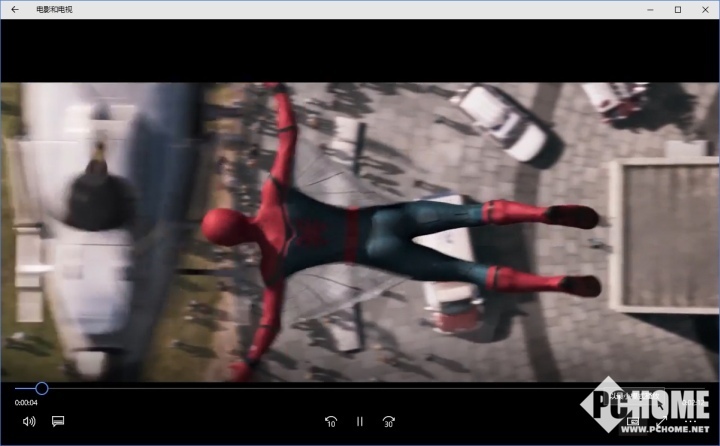Open the more options ellipsis menu
This screenshot has width=720, height=446.
tap(691, 422)
